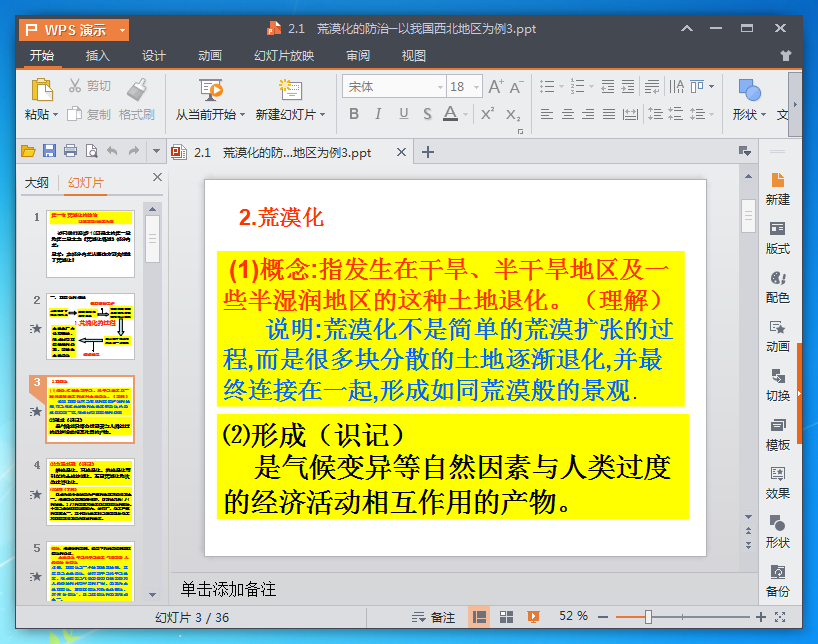The image size is (818, 644).
Task: Expand the 粘贴 paste options arrow
Action: (x=55, y=115)
